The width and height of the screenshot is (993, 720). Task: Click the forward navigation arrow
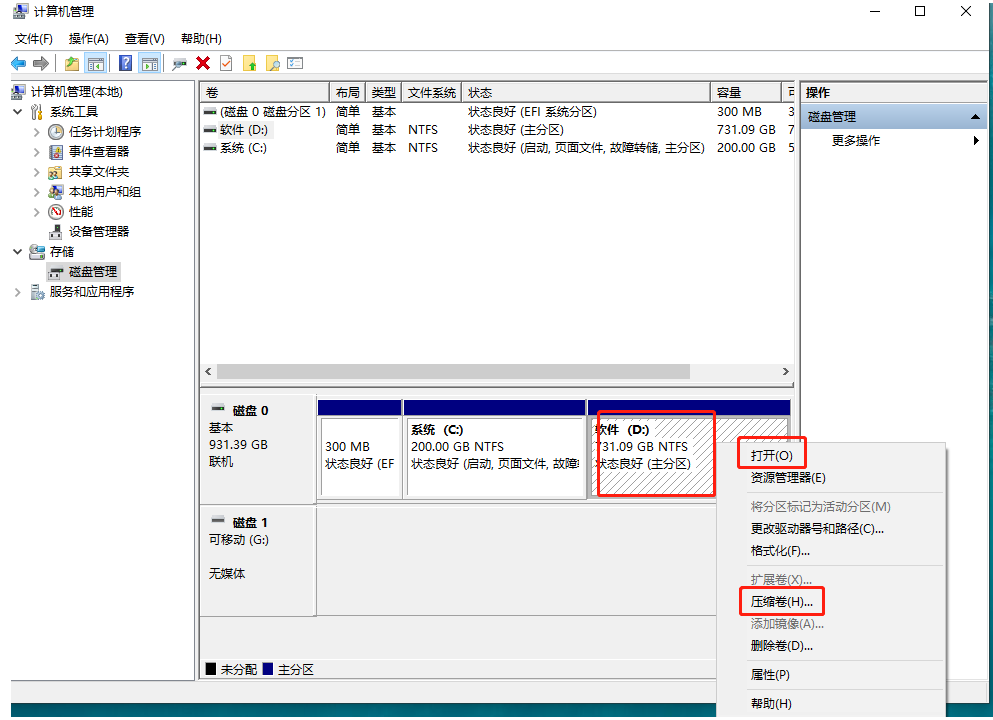[39, 62]
